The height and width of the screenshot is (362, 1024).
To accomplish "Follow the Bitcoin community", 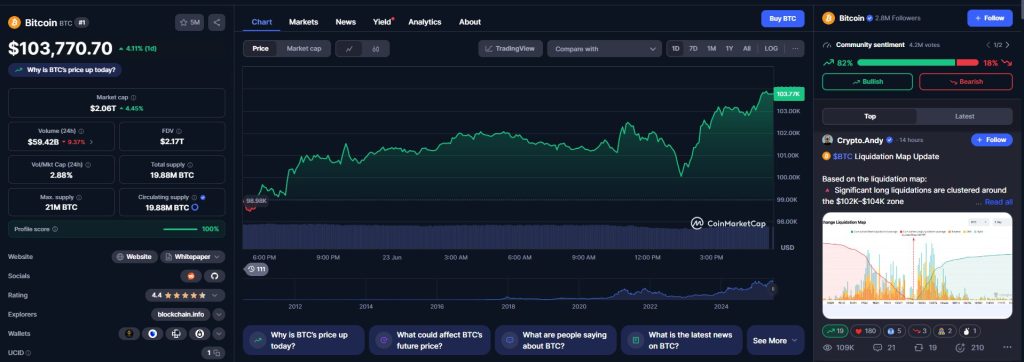I will pos(990,18).
